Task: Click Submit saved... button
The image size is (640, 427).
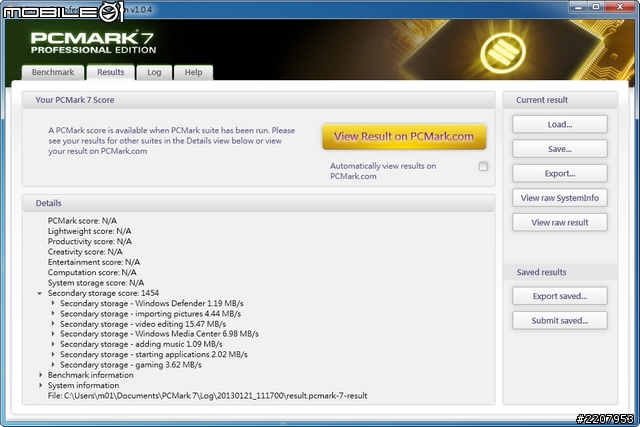Action: click(x=560, y=320)
